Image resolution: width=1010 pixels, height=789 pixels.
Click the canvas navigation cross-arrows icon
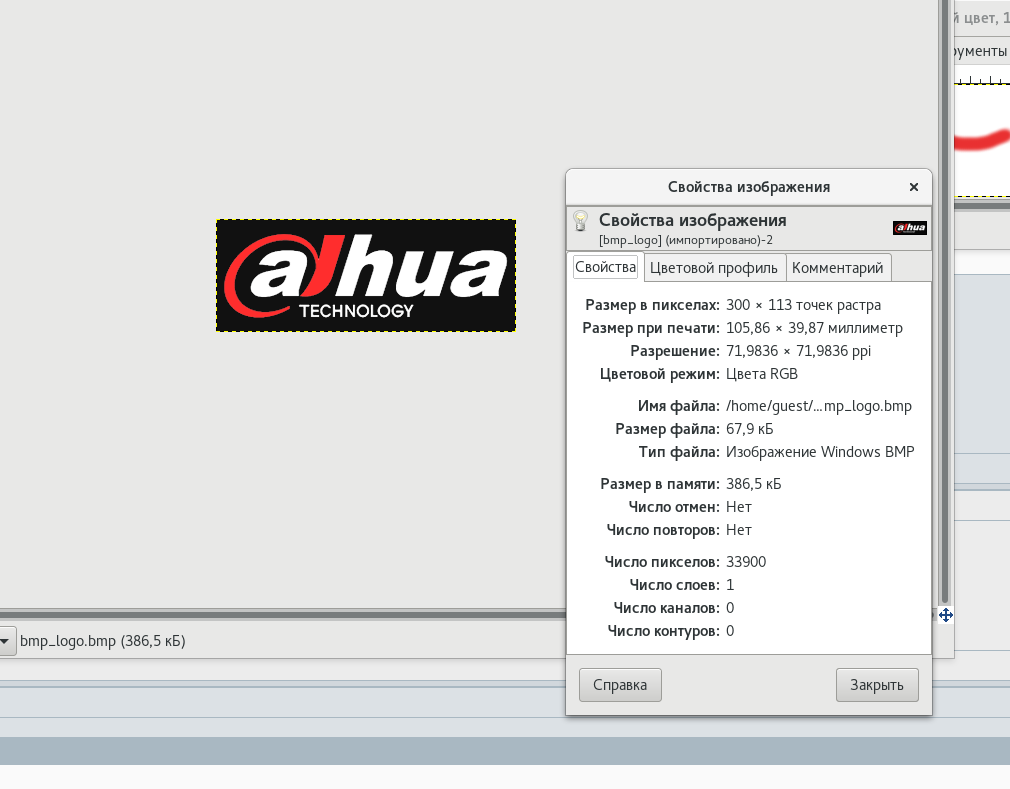[x=945, y=615]
